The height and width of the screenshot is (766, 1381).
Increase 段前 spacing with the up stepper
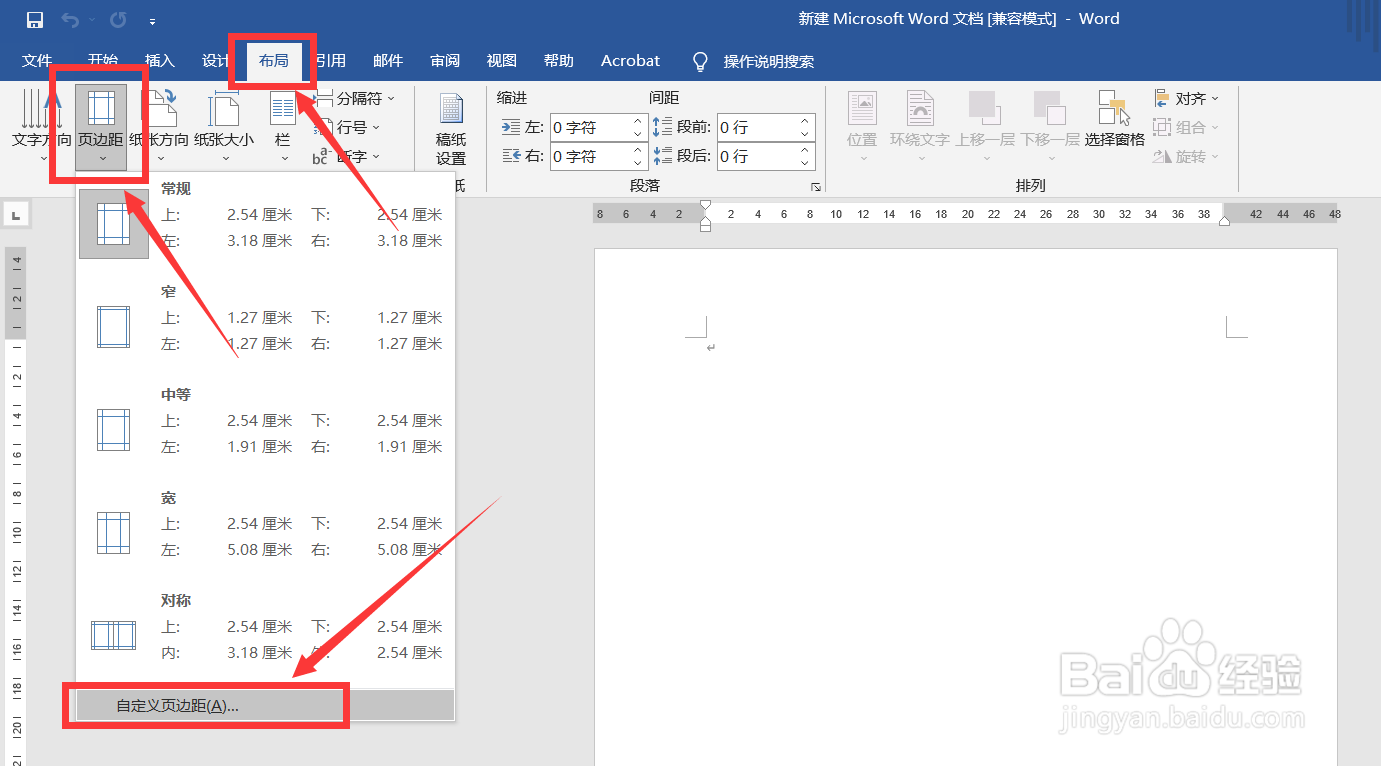pos(804,120)
